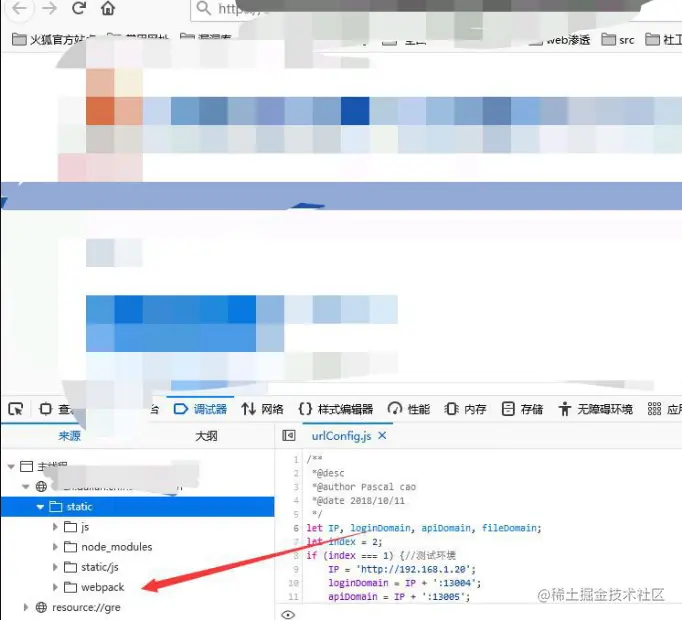The width and height of the screenshot is (682, 620).
Task: Click the apiDomain assignment on line 11
Action: 399,597
